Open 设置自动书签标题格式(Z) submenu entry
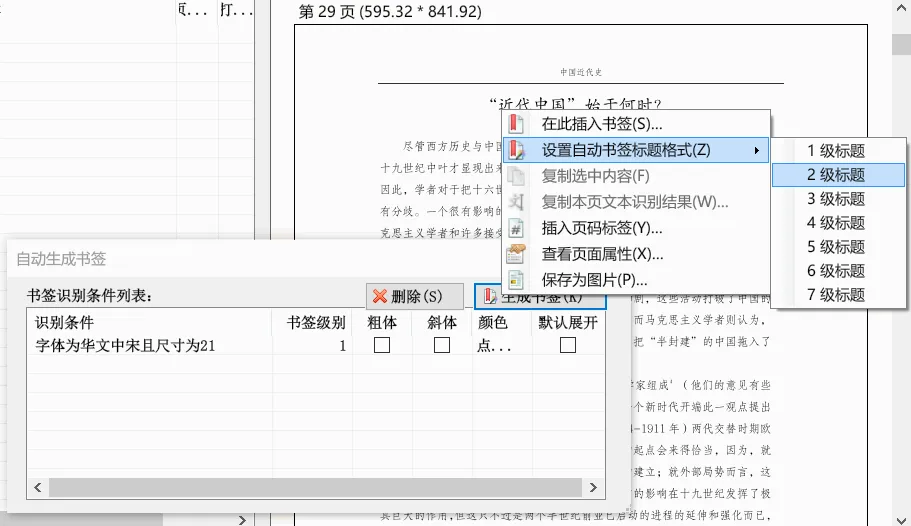This screenshot has width=911, height=526. pos(636,150)
